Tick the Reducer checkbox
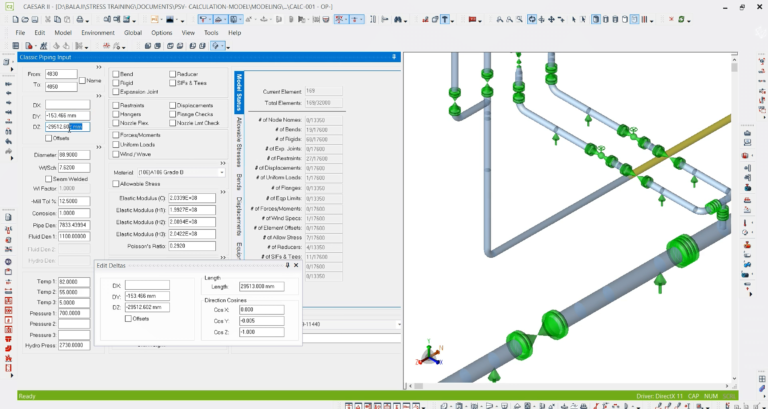The image size is (768, 409). [x=172, y=74]
